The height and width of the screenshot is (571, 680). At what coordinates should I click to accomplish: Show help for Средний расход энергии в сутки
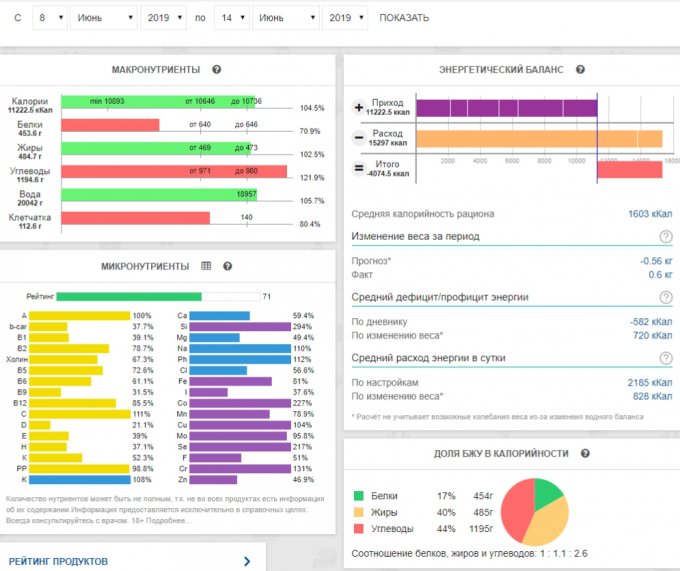(x=665, y=358)
